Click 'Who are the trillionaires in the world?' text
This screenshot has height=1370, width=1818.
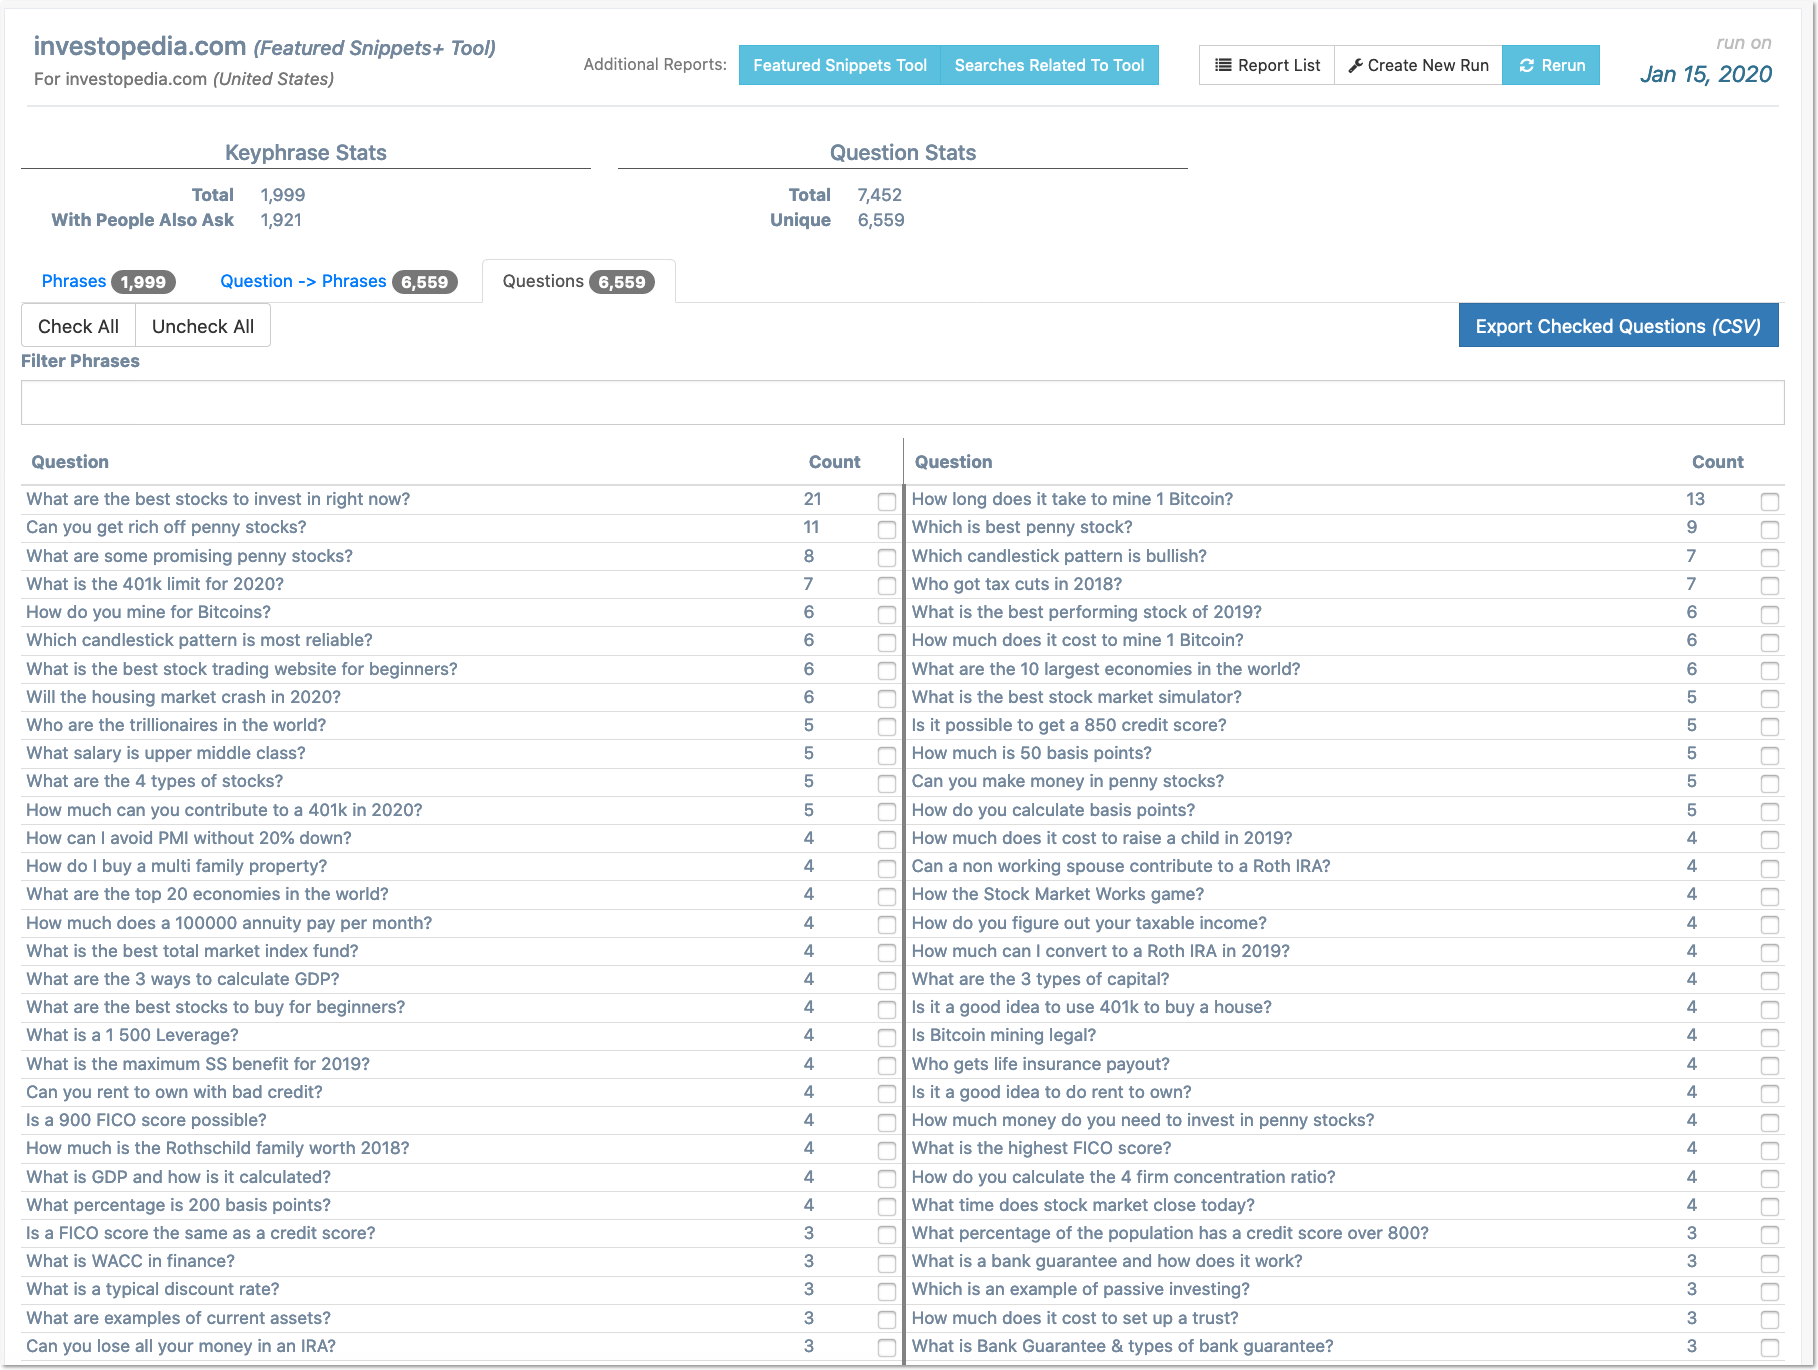(x=176, y=725)
